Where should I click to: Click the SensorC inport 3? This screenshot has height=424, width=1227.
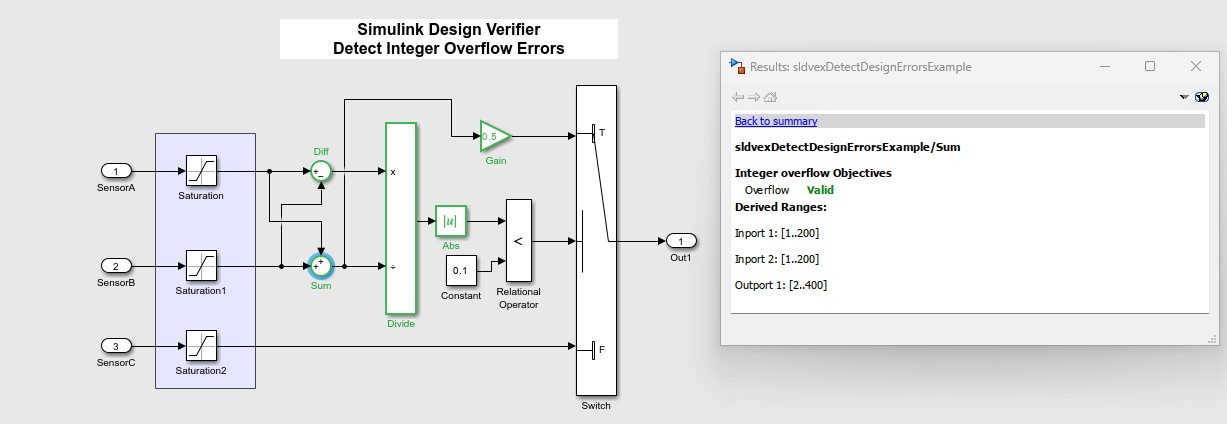[x=116, y=346]
